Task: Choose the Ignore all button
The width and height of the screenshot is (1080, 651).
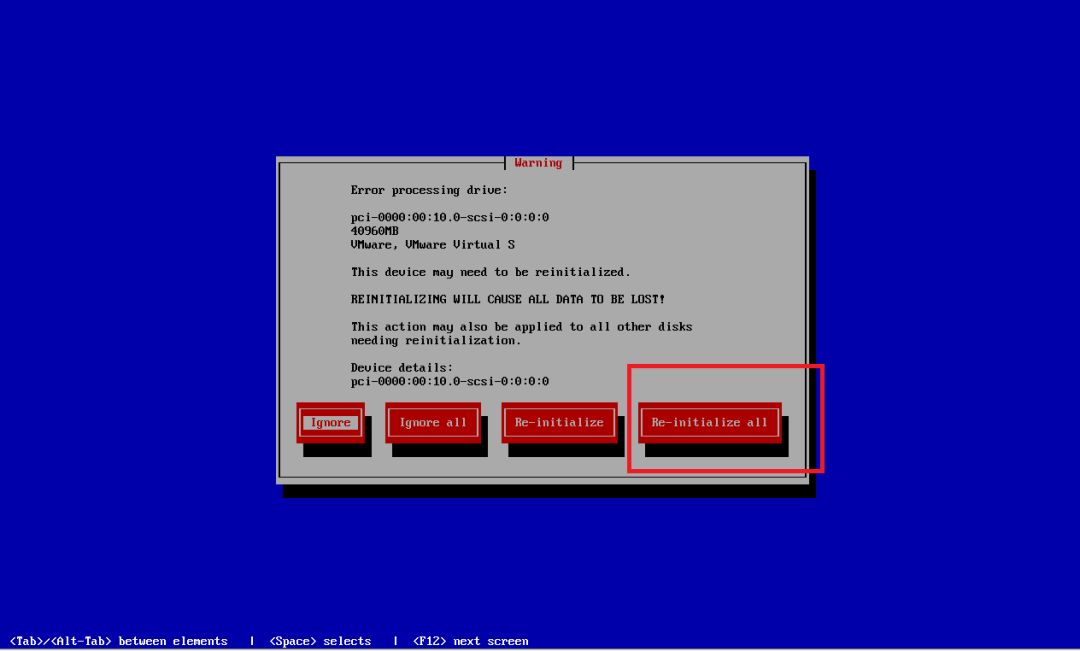Action: point(433,422)
